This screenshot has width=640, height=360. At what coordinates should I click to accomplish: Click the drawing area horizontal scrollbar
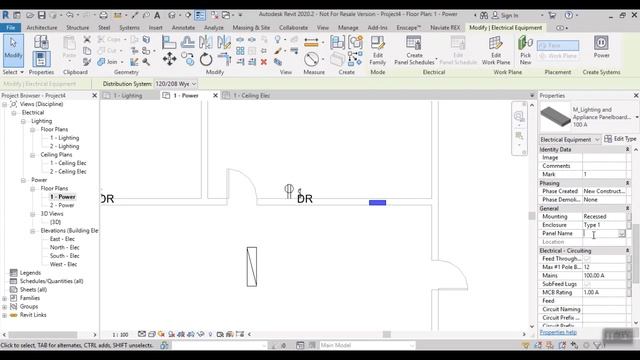click(x=387, y=334)
